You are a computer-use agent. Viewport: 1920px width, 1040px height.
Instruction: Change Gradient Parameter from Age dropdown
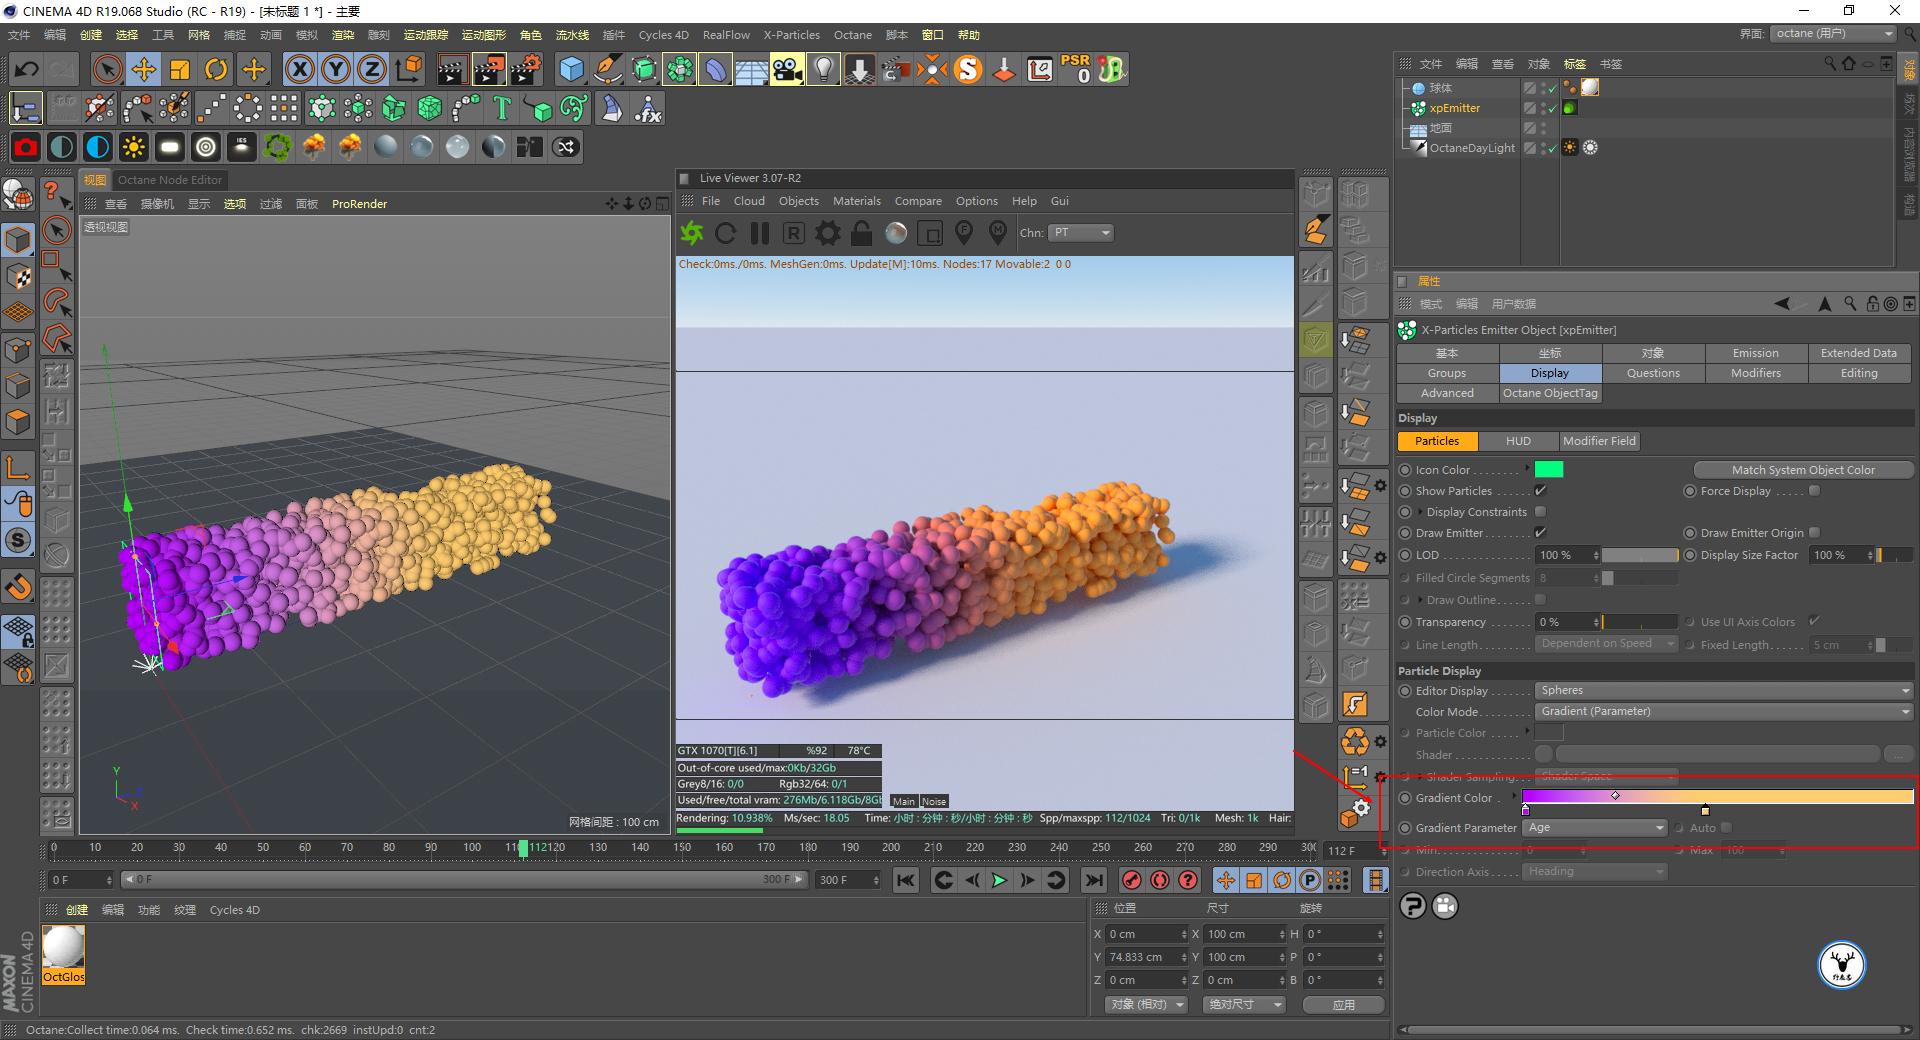[1594, 827]
